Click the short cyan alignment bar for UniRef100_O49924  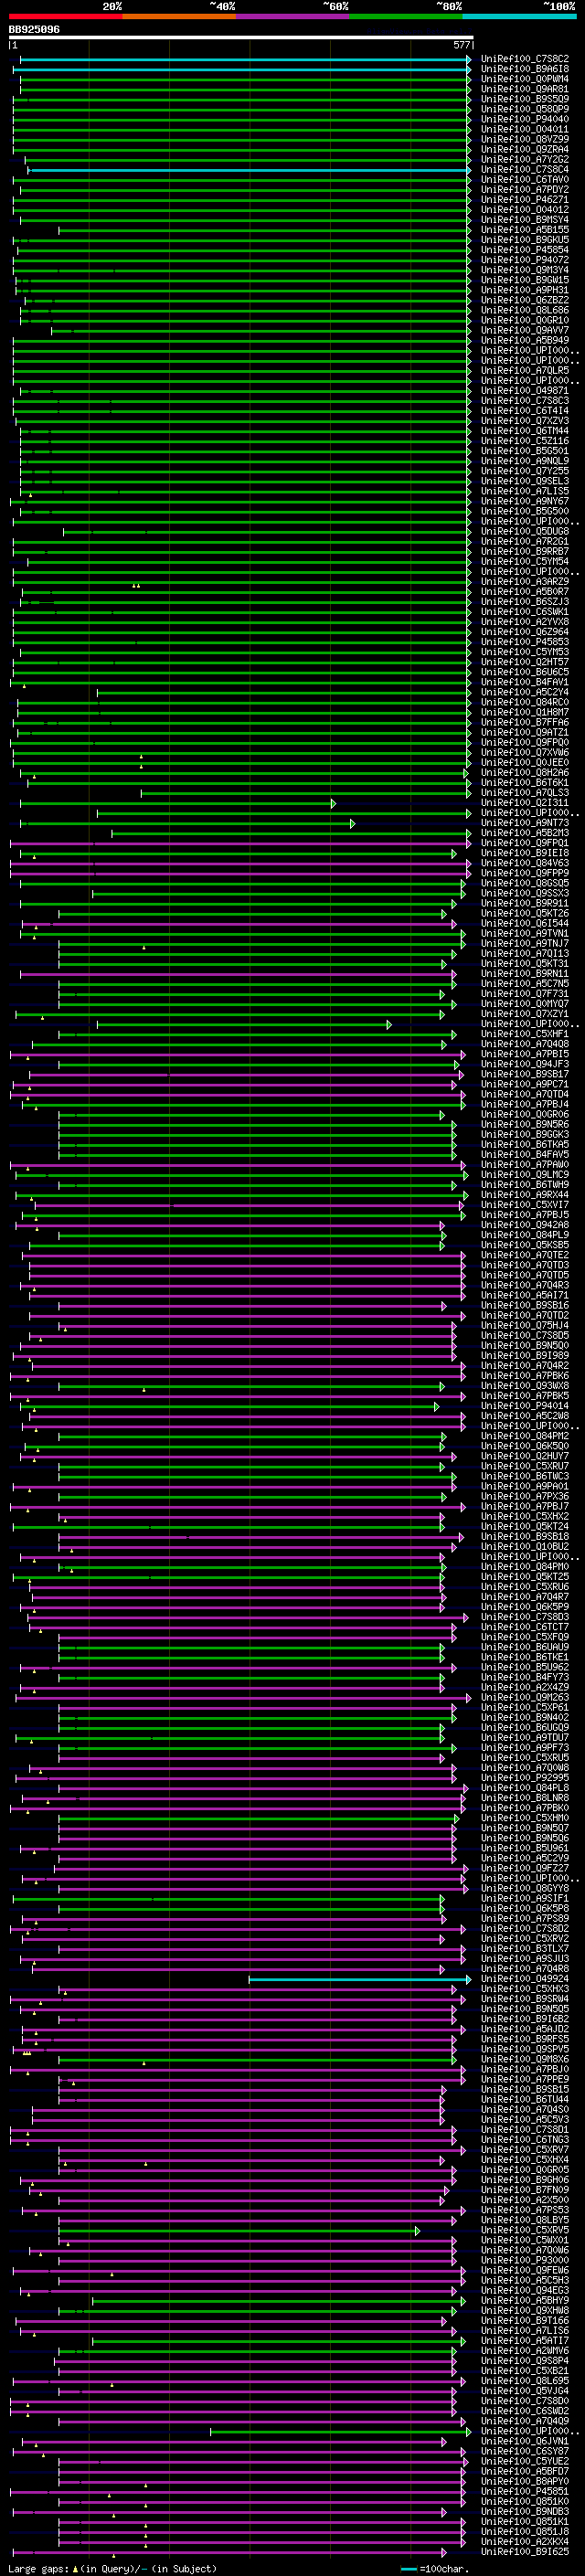coord(359,1980)
